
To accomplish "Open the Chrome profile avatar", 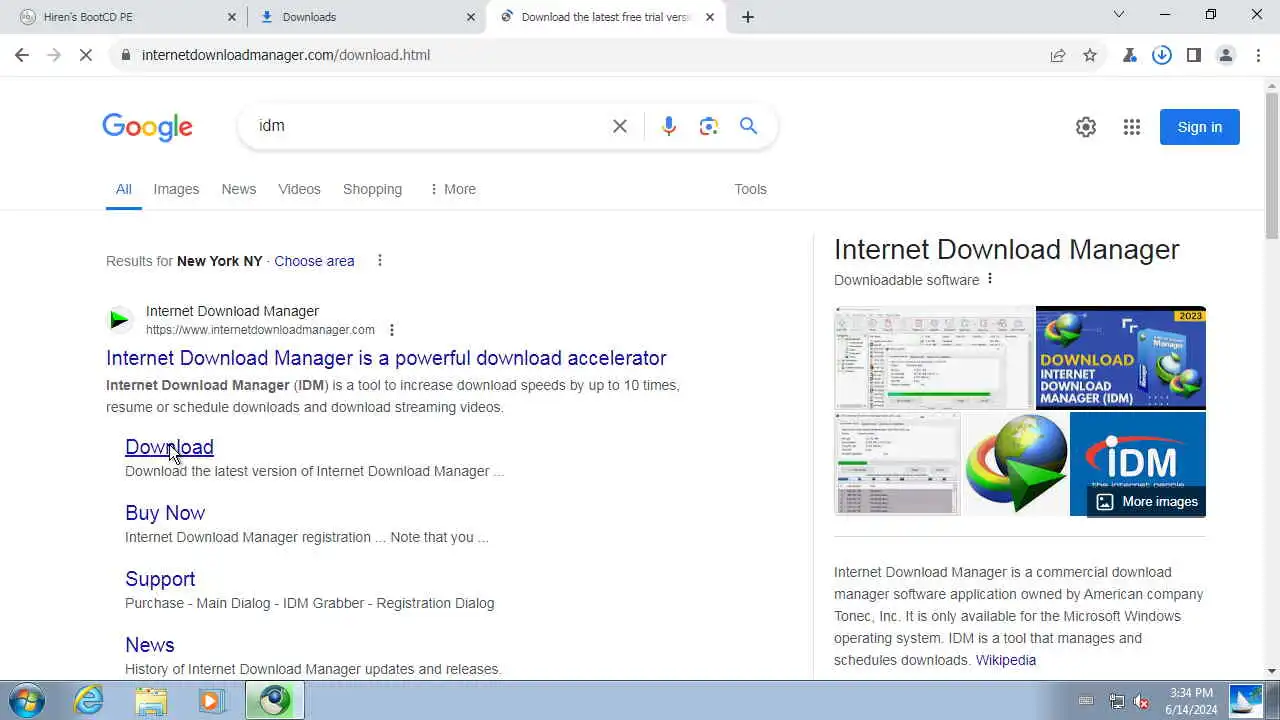I will tap(1226, 55).
